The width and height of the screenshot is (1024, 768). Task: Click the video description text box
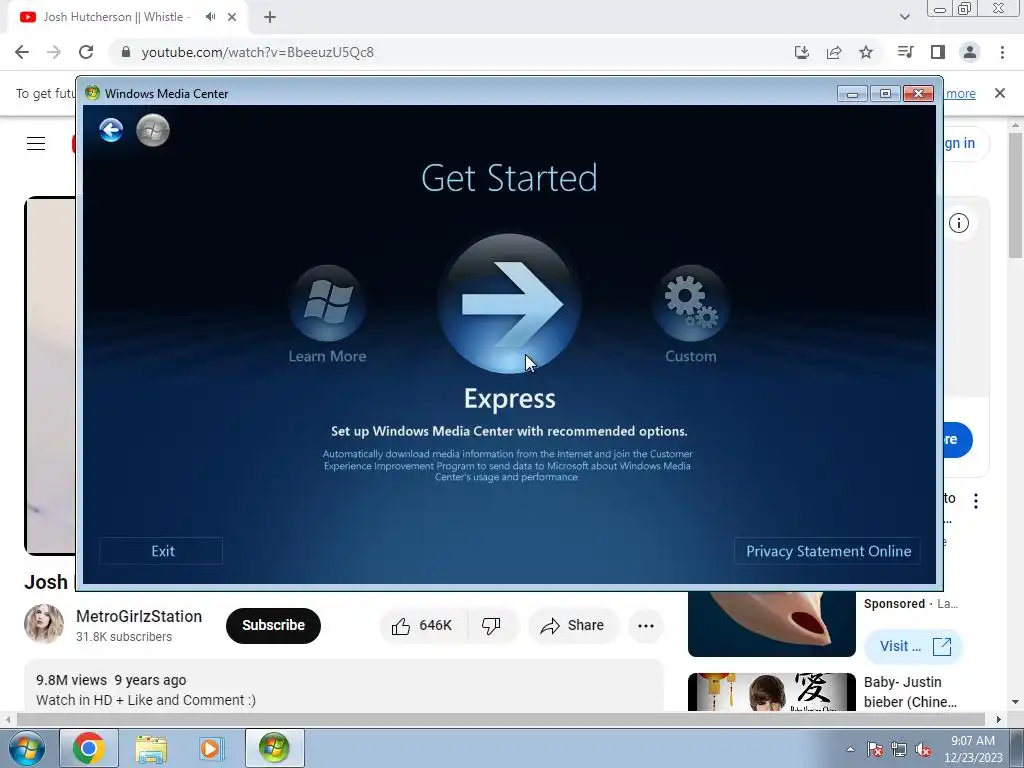click(344, 686)
